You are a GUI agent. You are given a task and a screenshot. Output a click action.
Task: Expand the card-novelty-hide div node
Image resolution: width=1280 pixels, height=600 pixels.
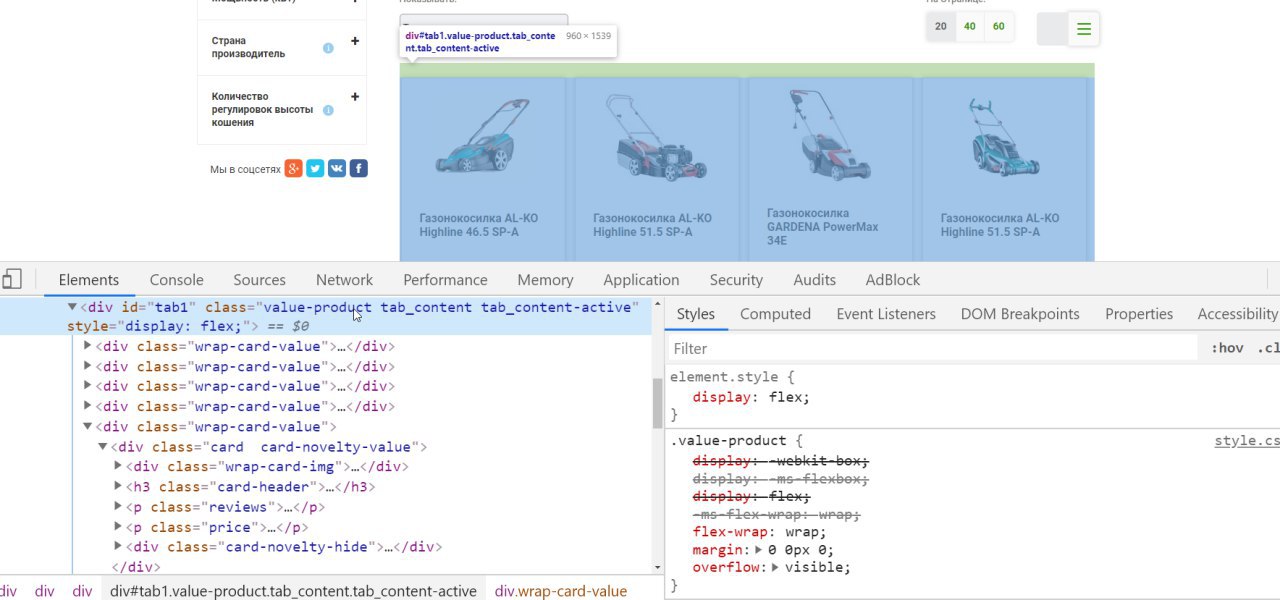[x=118, y=546]
